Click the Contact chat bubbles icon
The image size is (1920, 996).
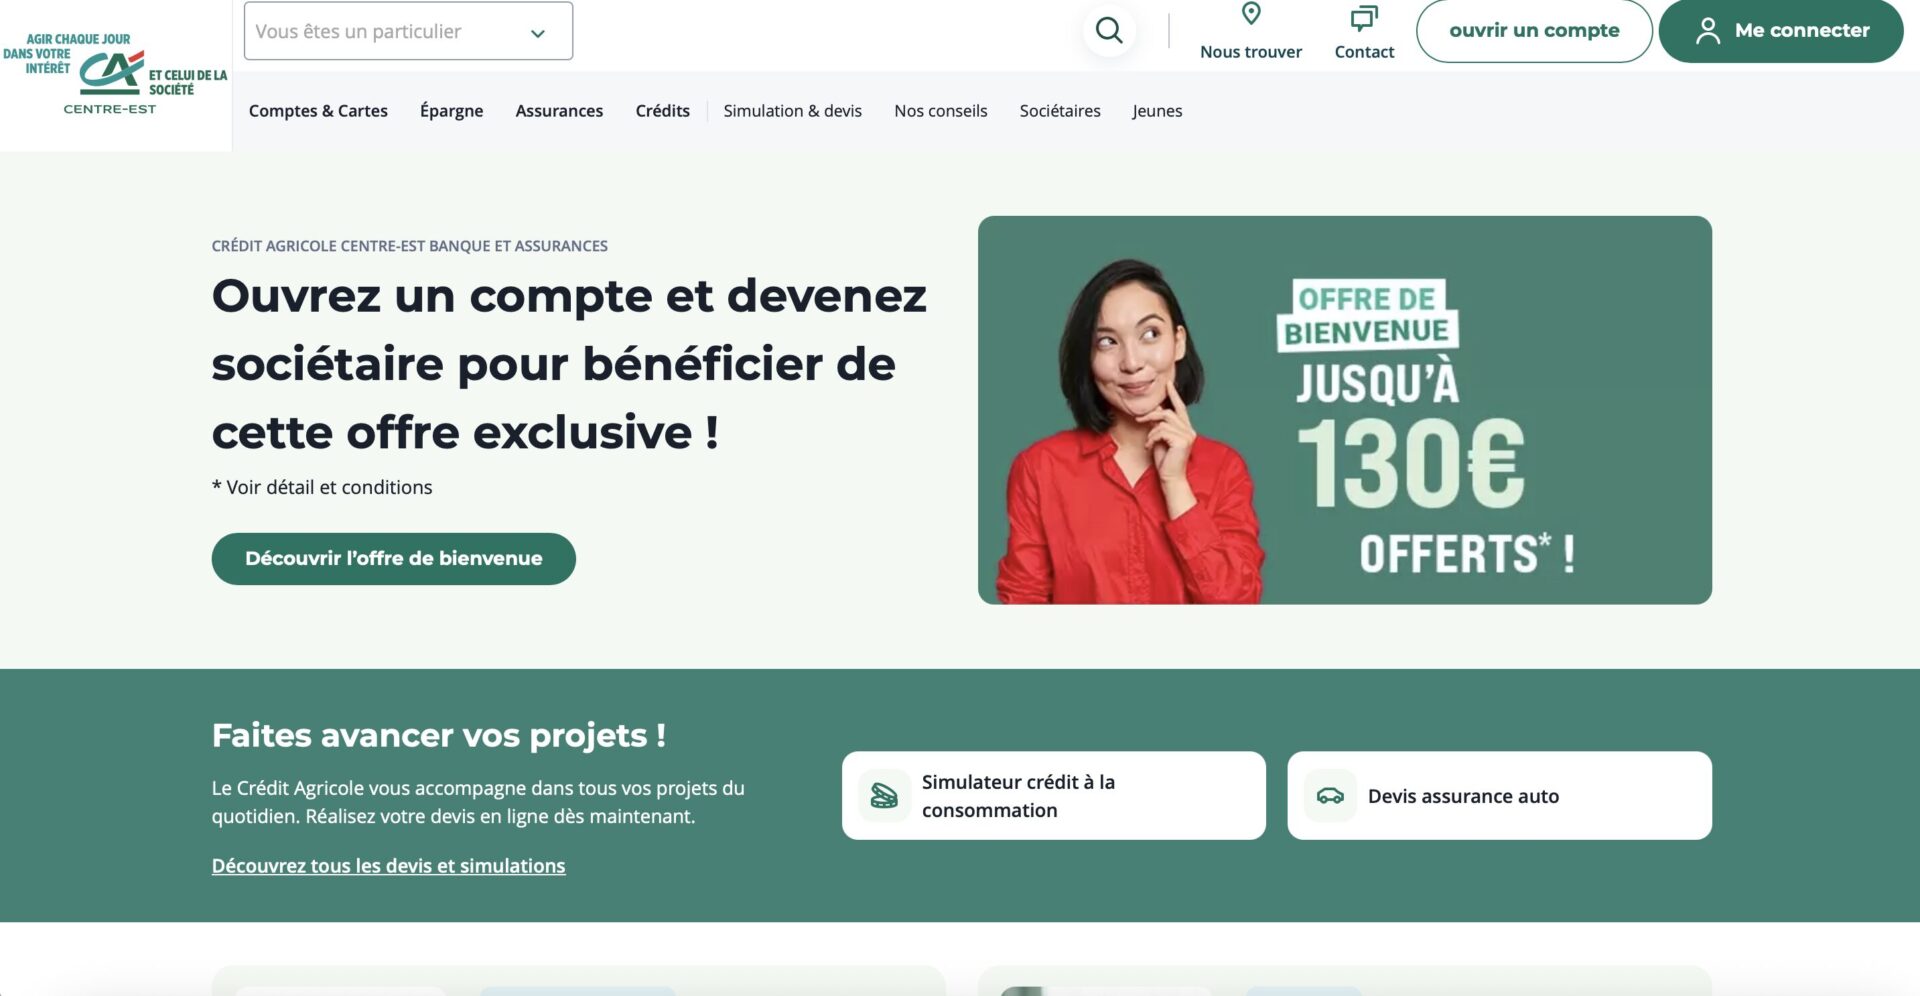tap(1364, 18)
